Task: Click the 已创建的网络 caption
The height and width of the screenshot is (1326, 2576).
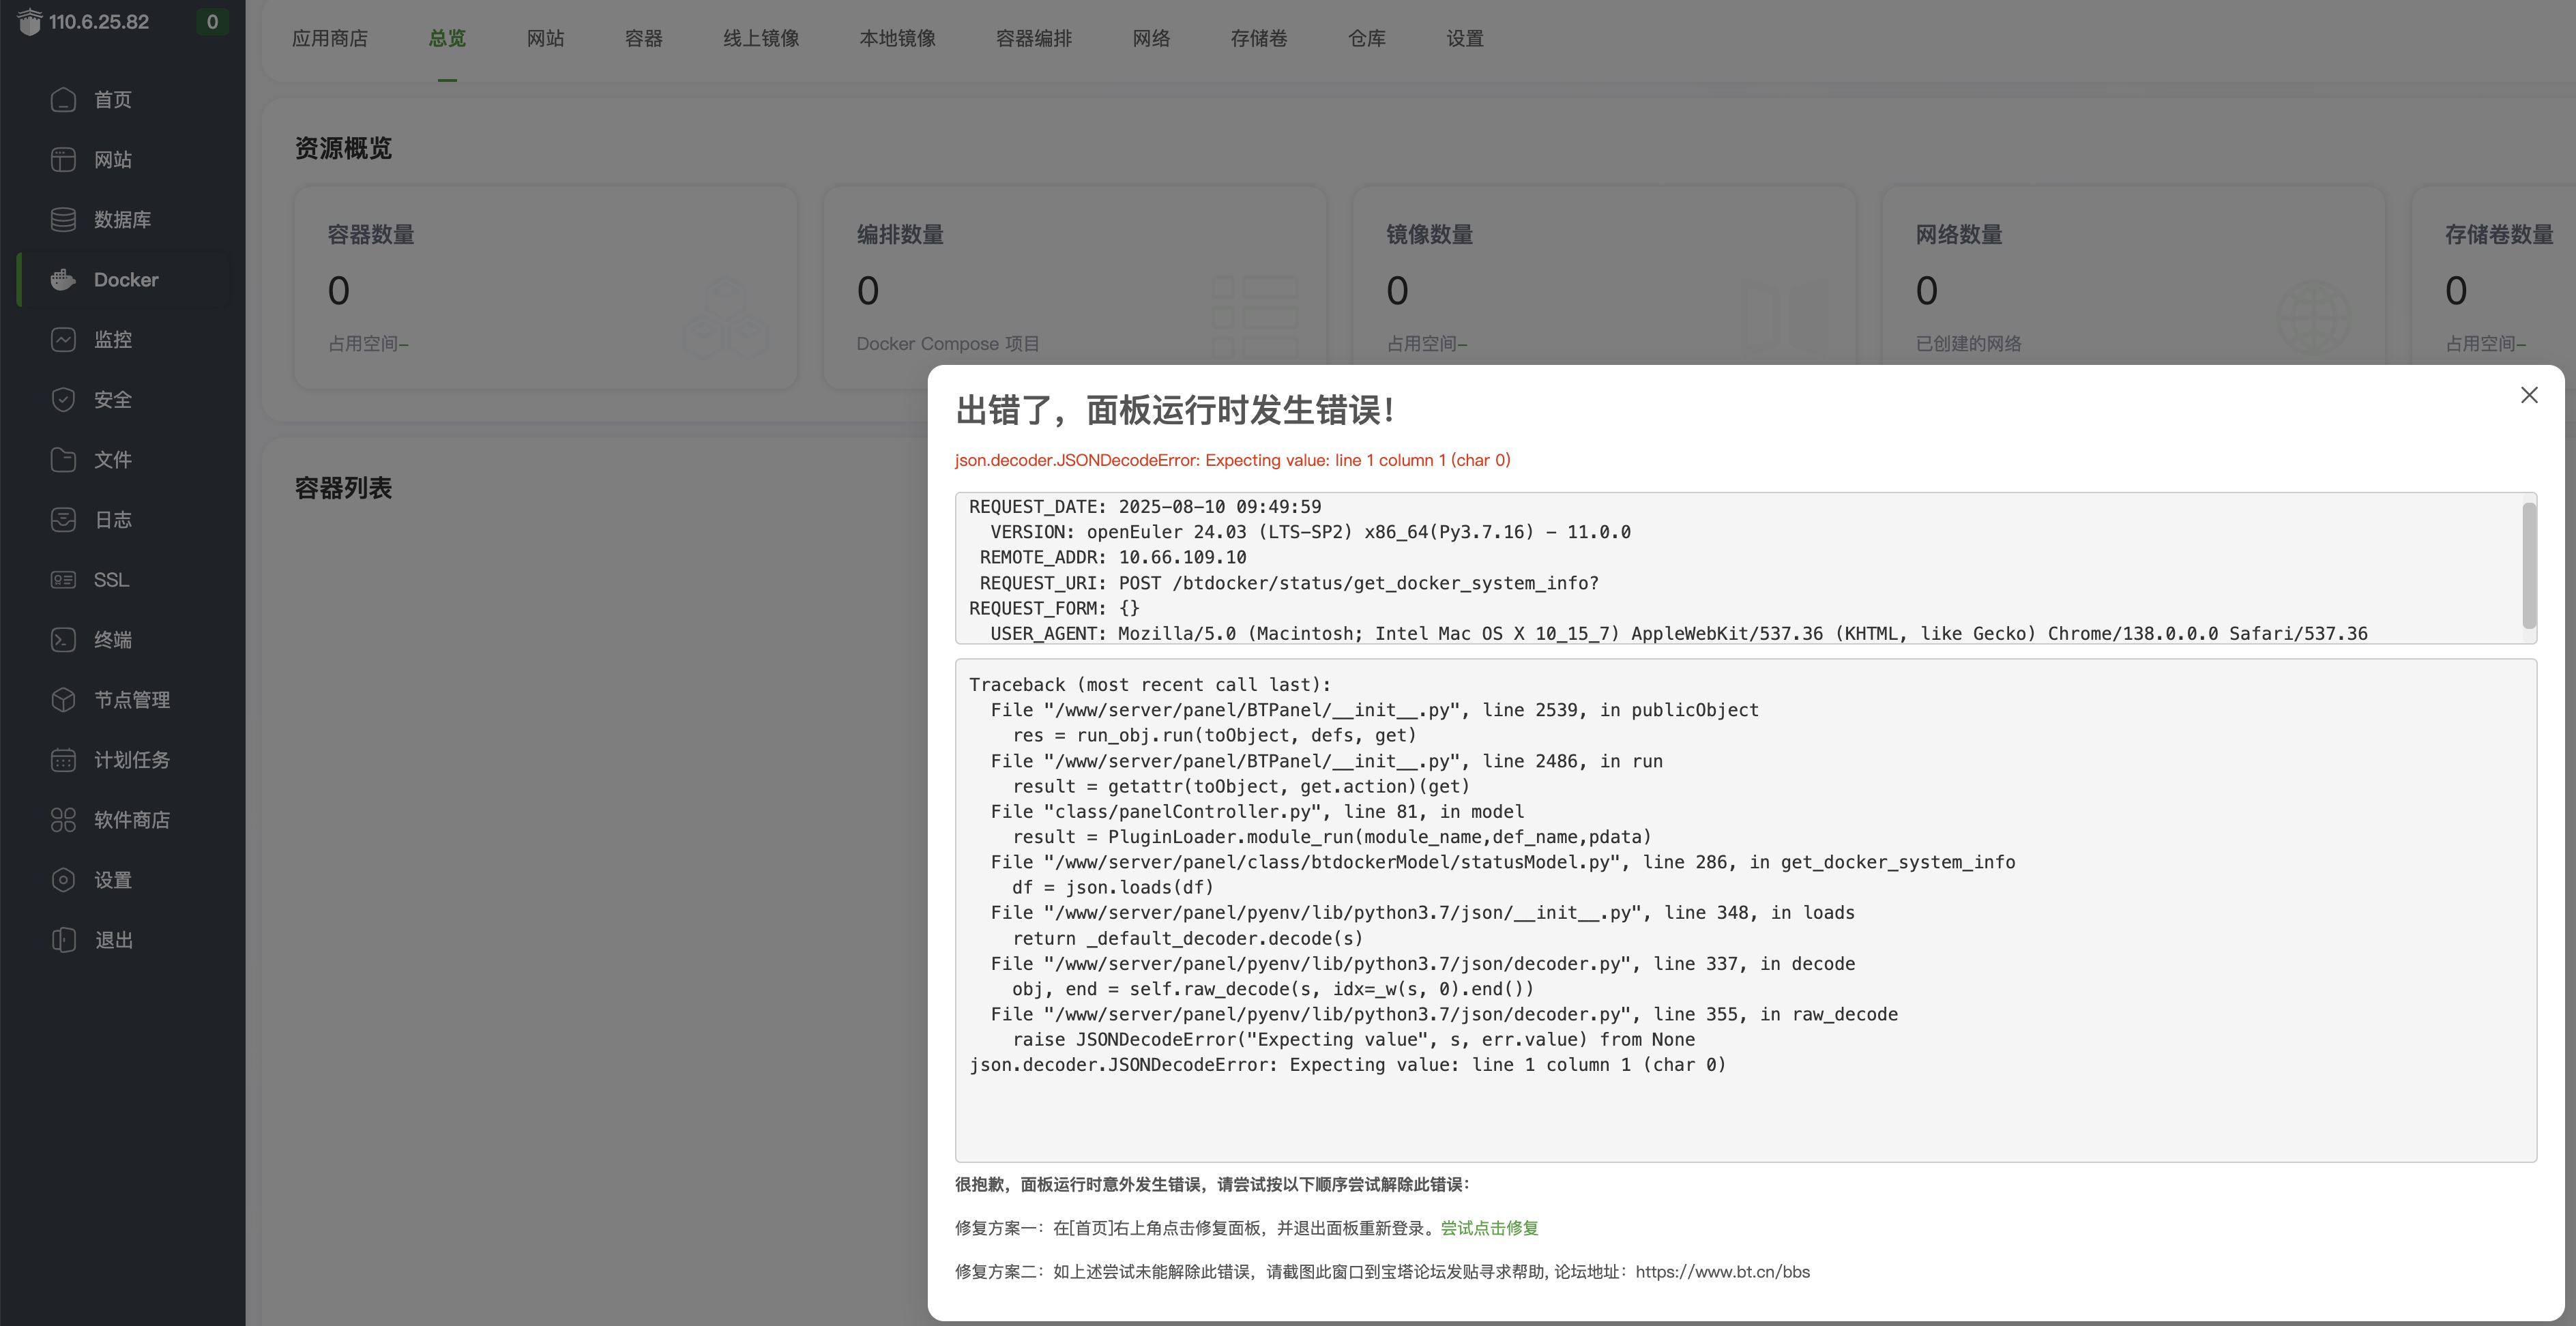Action: (1968, 344)
